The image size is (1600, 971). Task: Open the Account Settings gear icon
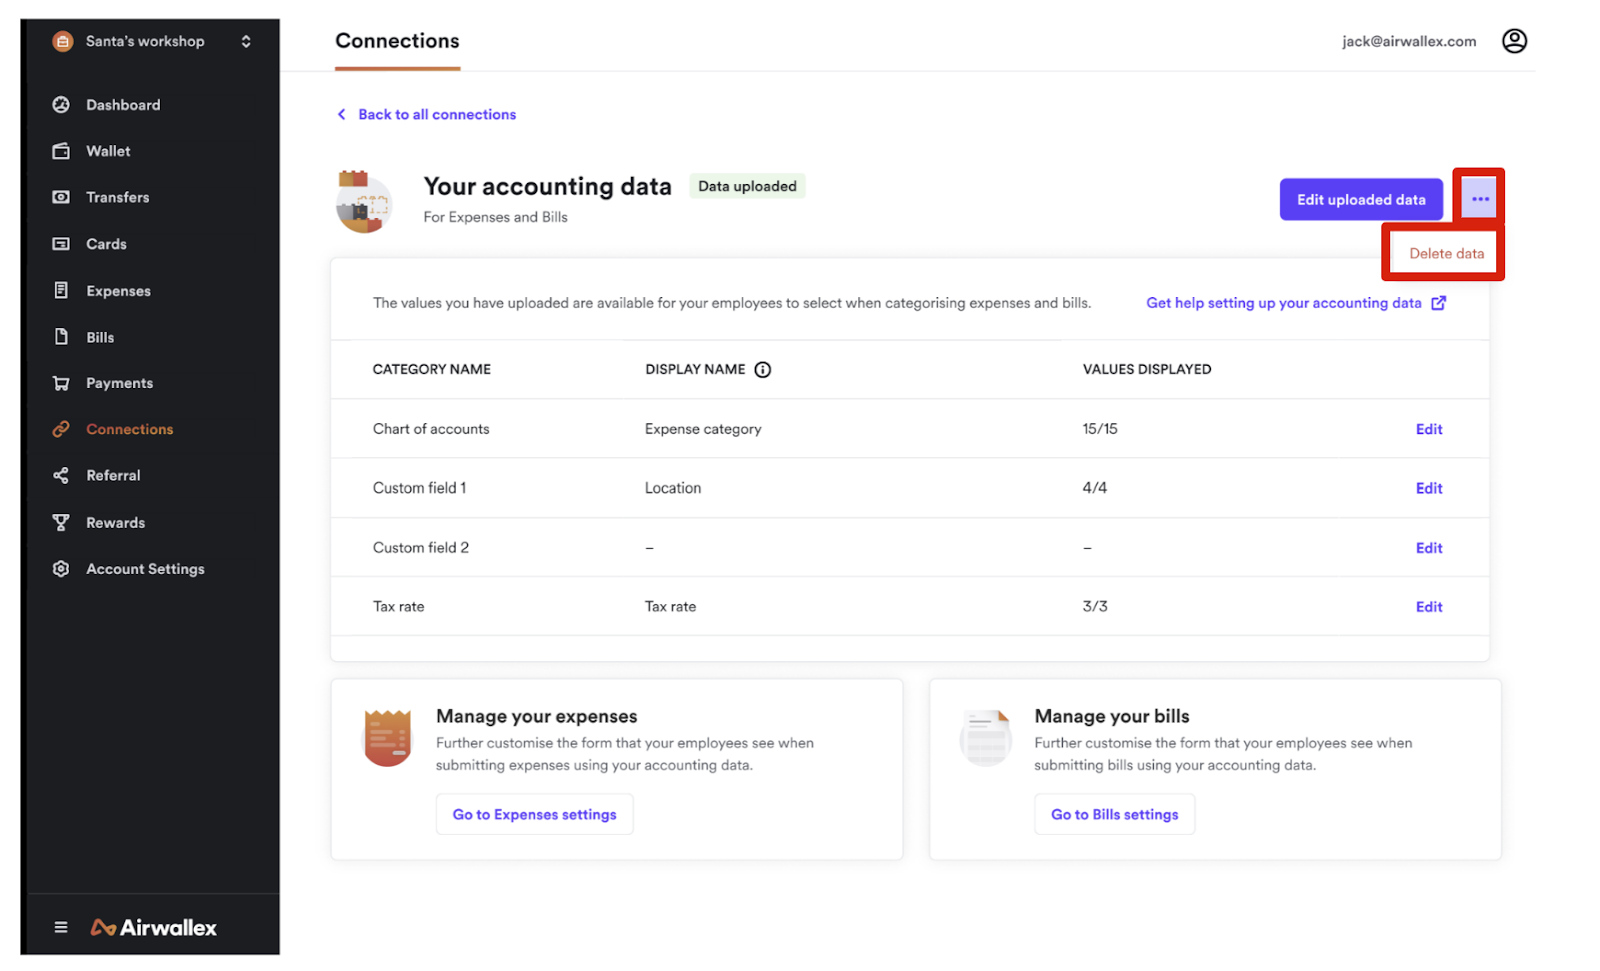click(61, 569)
